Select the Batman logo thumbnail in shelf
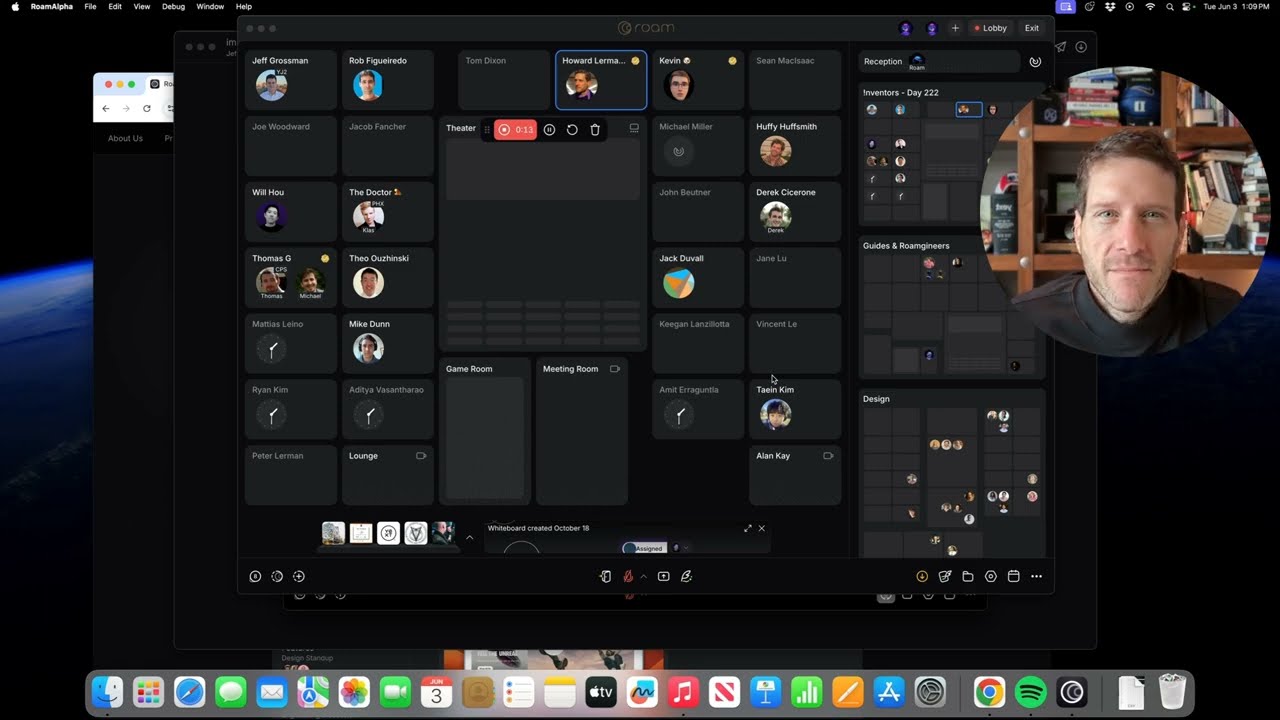Viewport: 1280px width, 720px height. [x=416, y=533]
